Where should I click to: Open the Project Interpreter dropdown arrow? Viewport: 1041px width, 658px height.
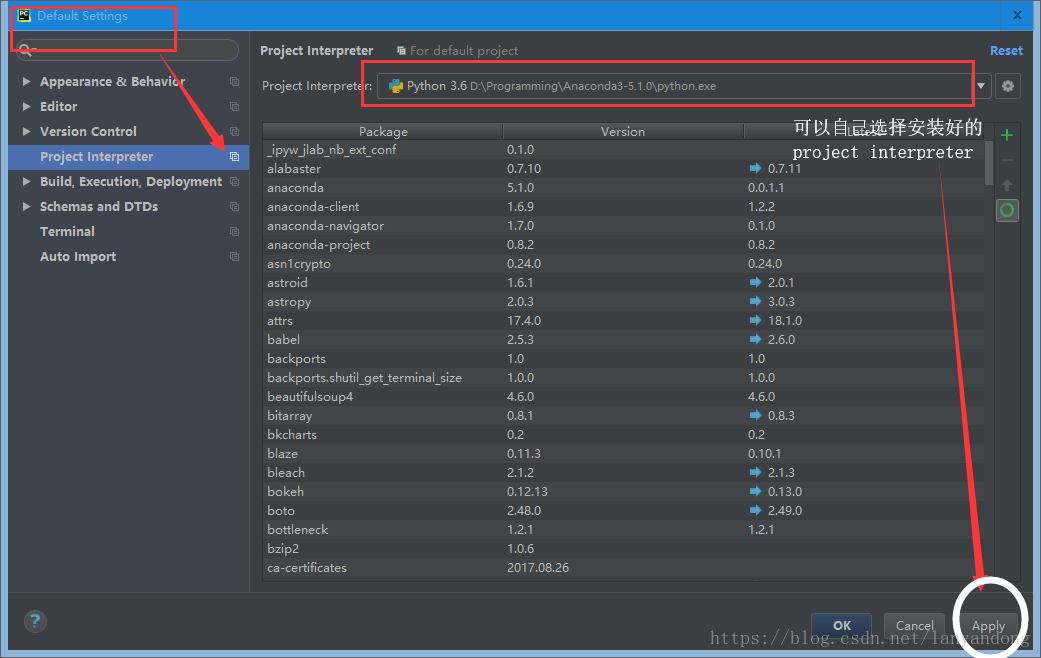tap(981, 86)
